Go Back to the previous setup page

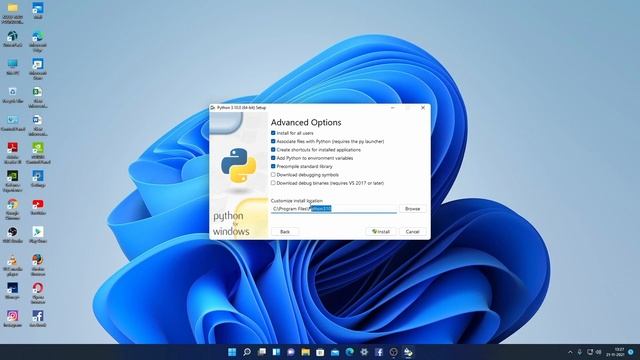[285, 231]
